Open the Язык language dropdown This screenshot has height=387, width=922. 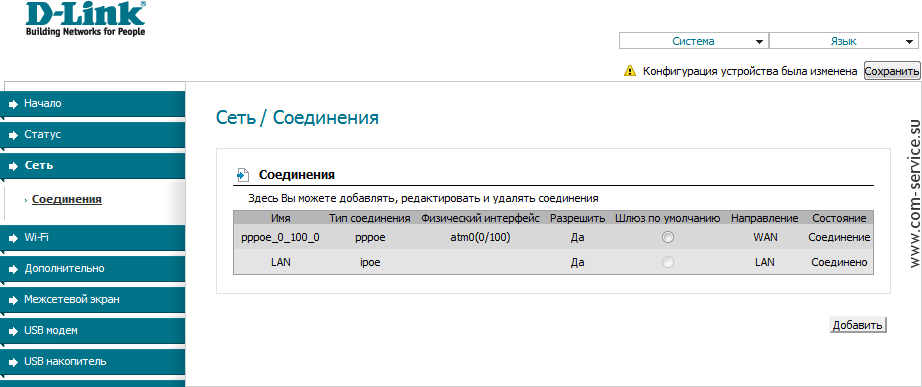(843, 41)
